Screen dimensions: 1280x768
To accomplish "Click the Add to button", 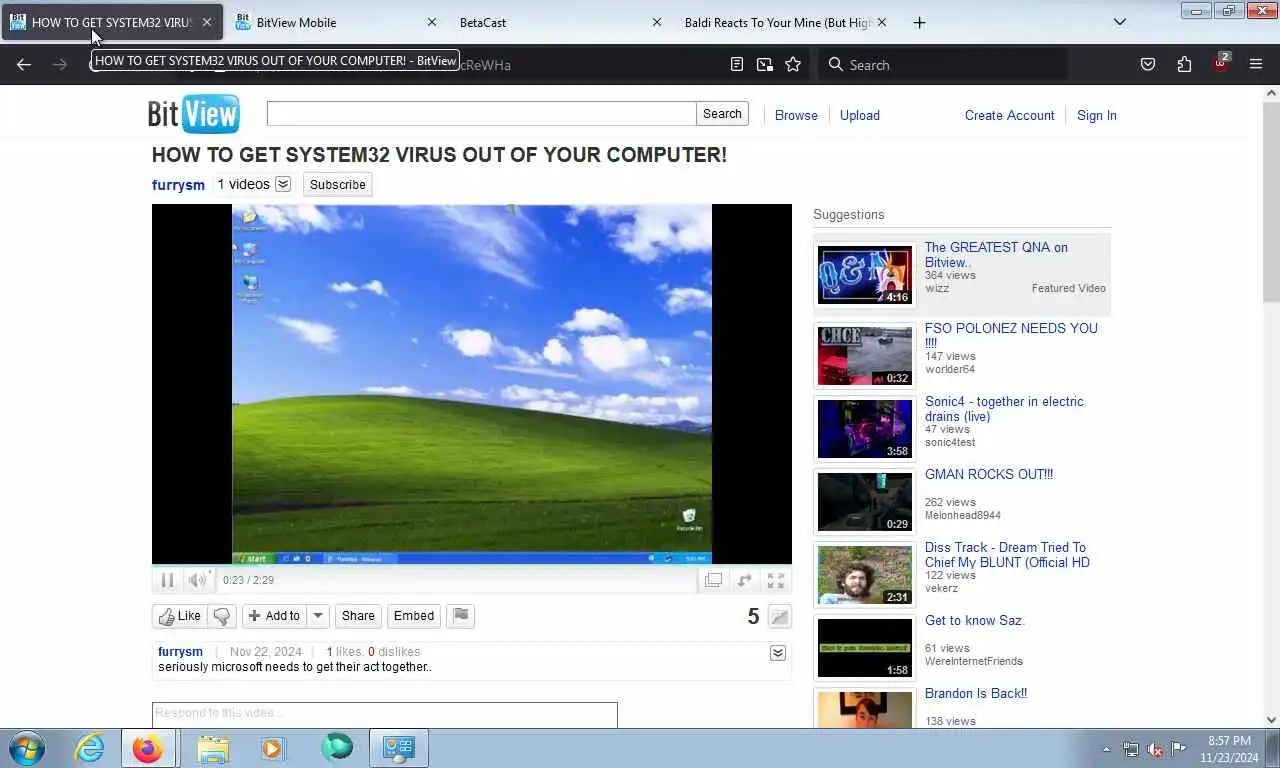I will [273, 616].
